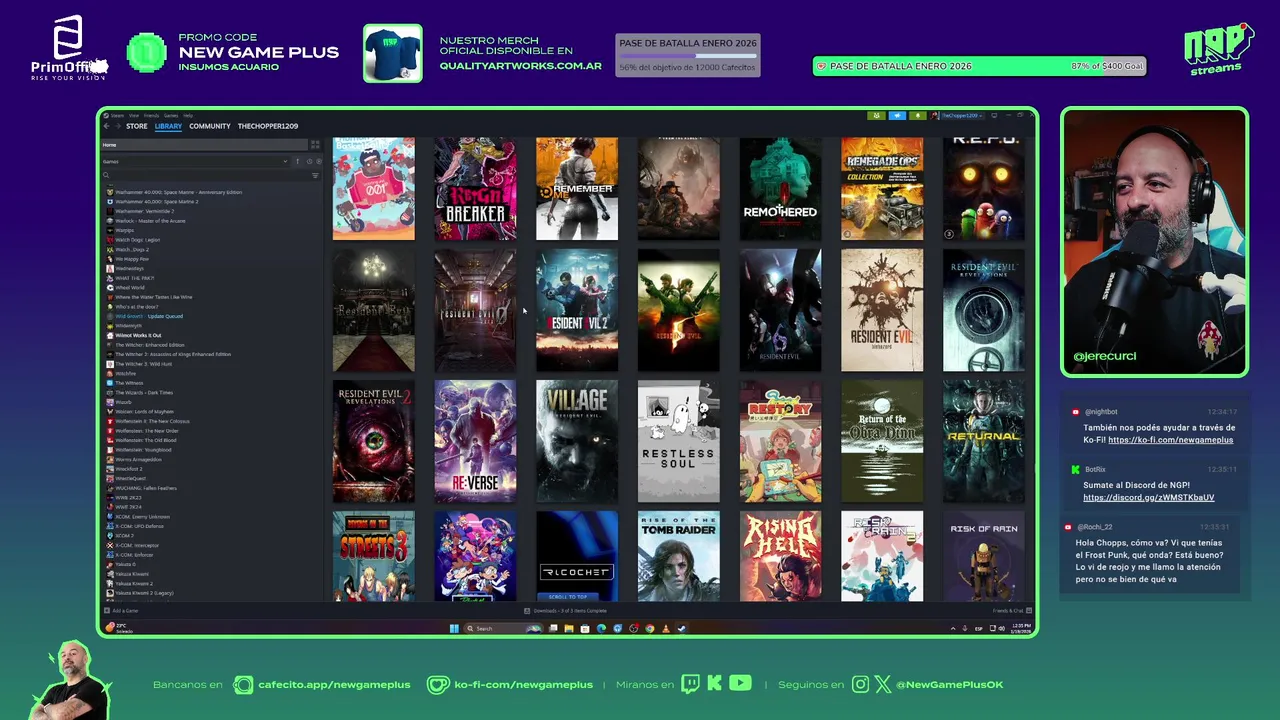Open Rise of the Tomb Raider cover
1280x720 pixels.
[x=679, y=556]
